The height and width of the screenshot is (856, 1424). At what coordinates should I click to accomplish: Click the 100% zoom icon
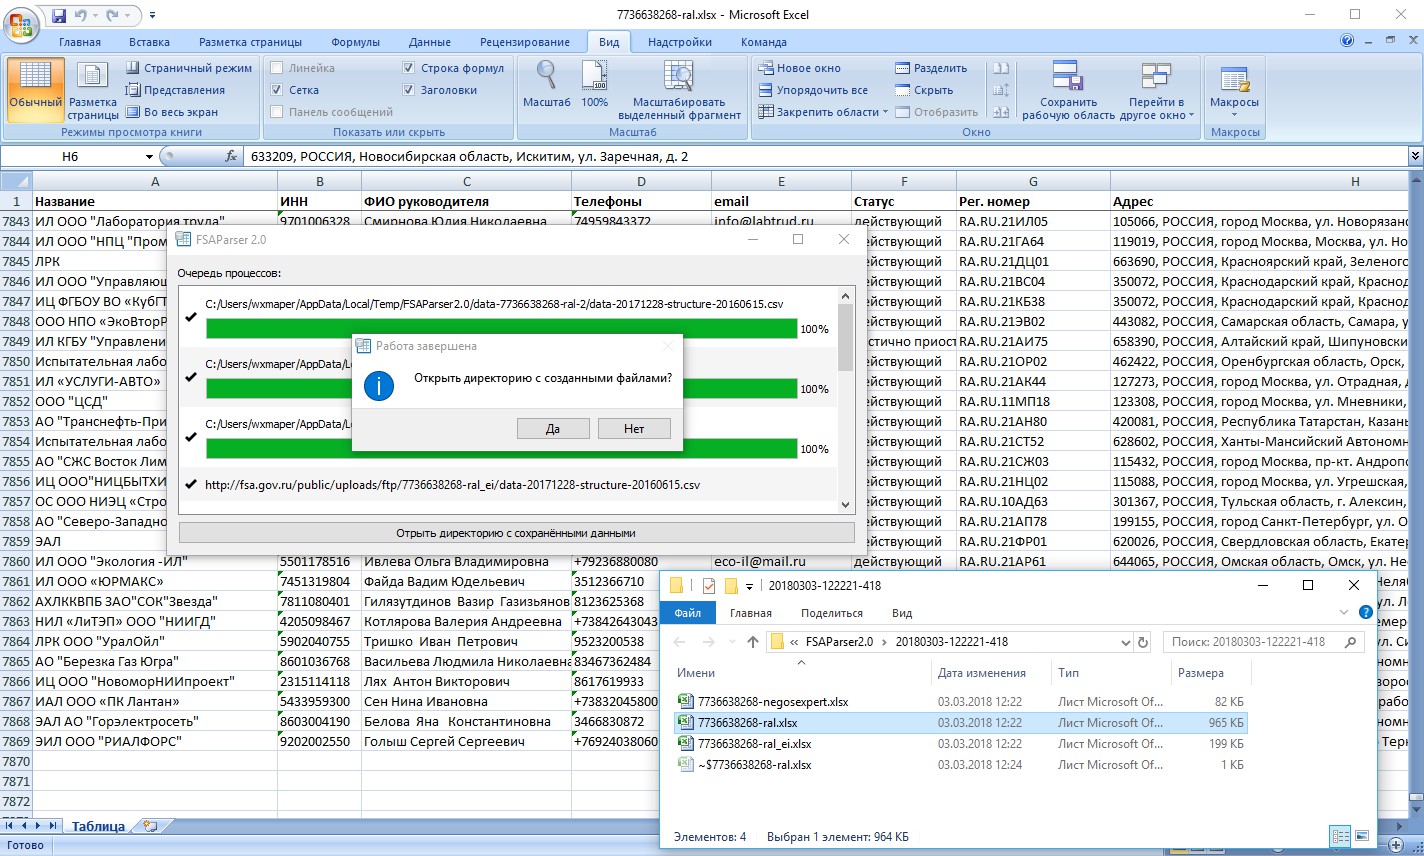tap(594, 78)
